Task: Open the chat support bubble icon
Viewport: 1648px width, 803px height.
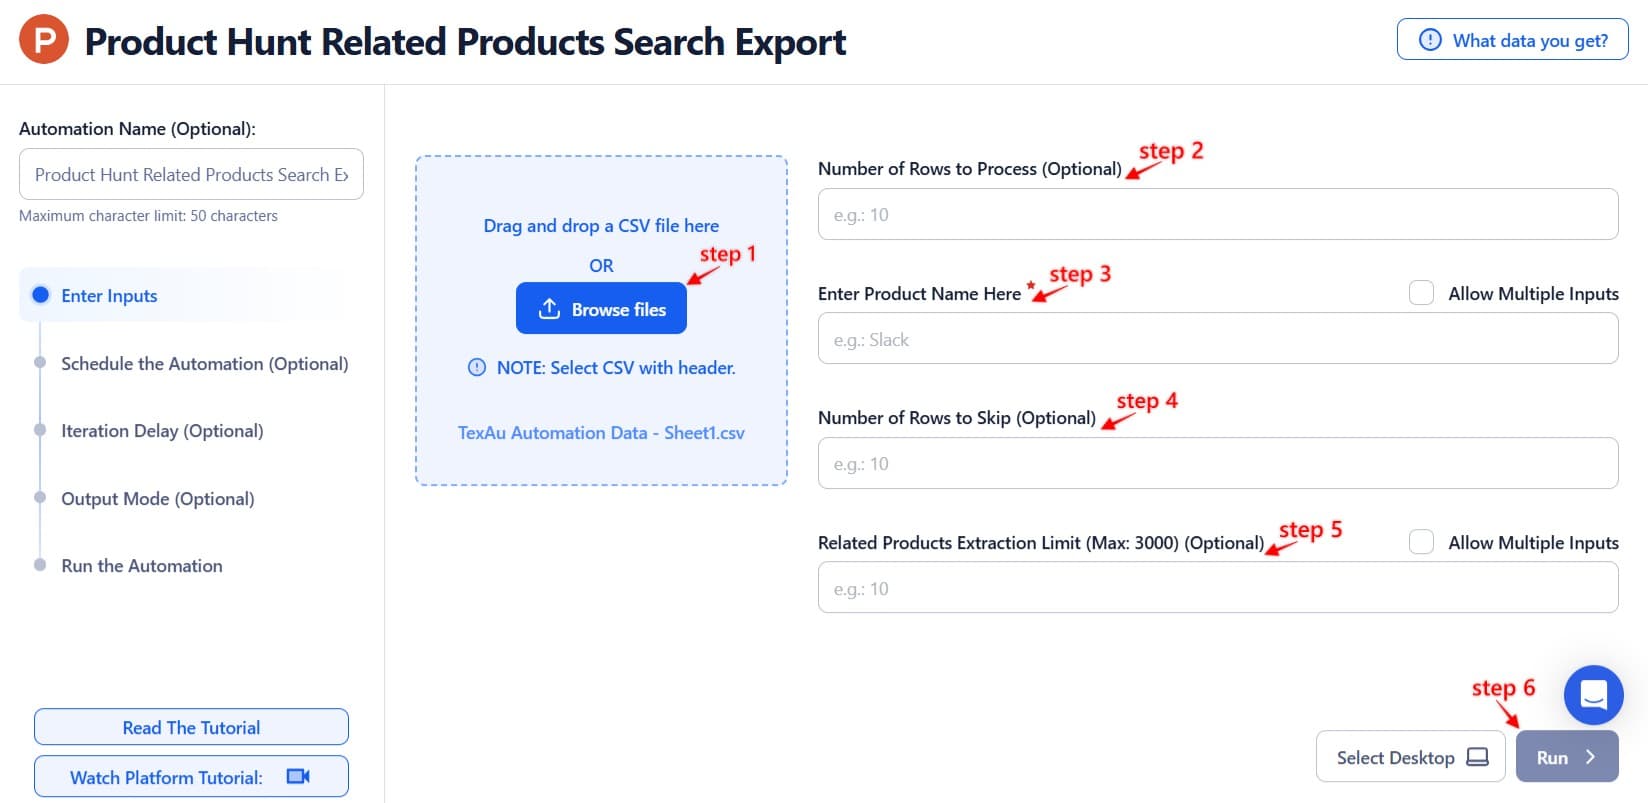Action: coord(1593,695)
